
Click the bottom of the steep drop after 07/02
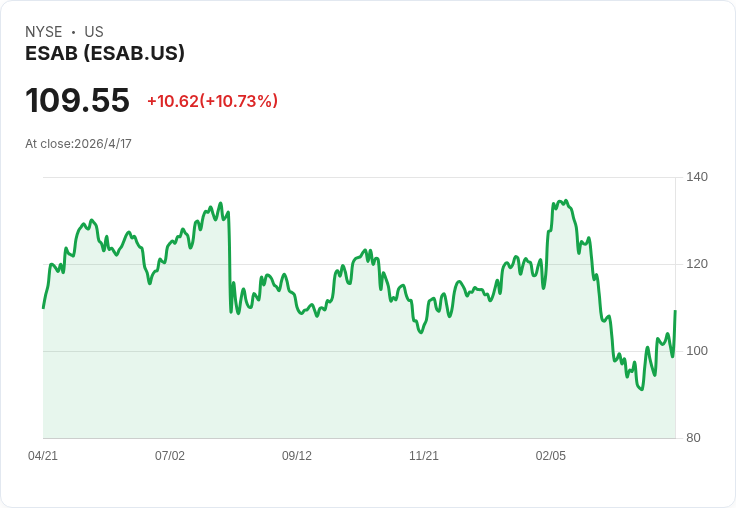tap(231, 312)
